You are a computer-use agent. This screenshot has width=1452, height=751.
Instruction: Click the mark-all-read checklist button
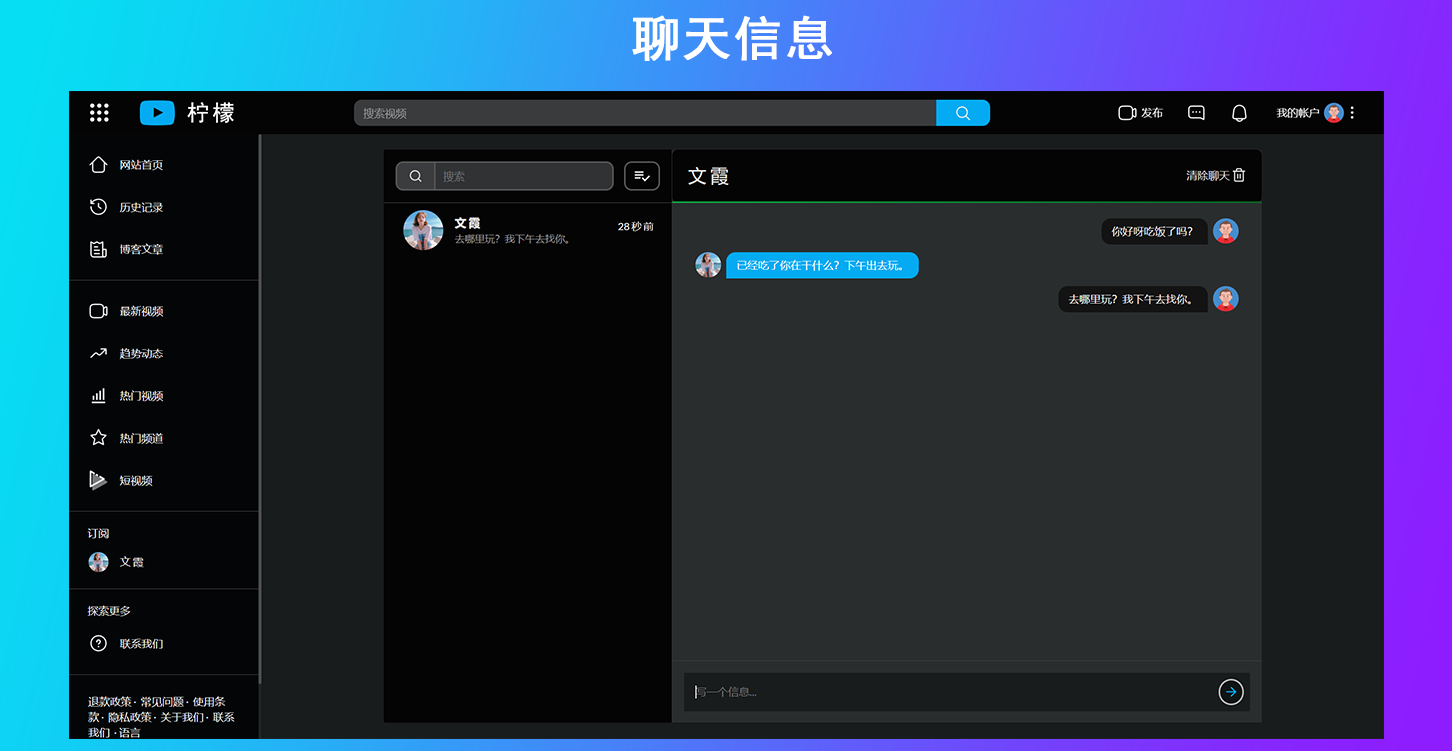click(x=642, y=176)
